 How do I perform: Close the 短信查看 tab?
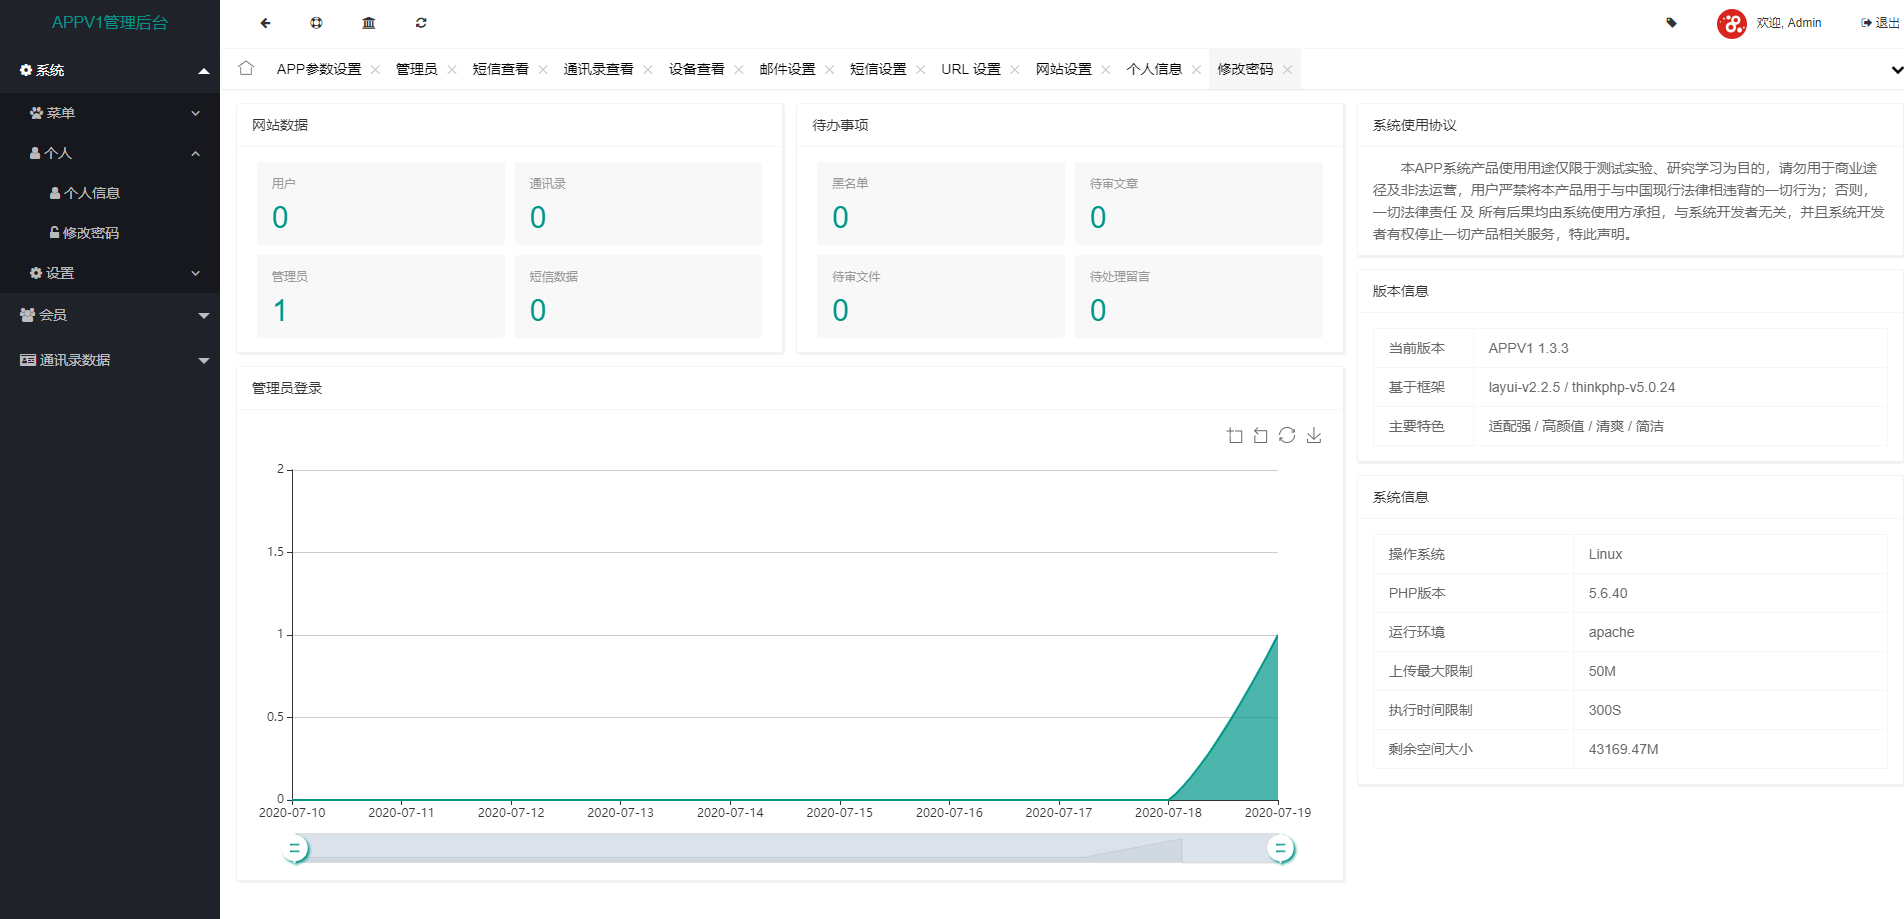(x=543, y=70)
